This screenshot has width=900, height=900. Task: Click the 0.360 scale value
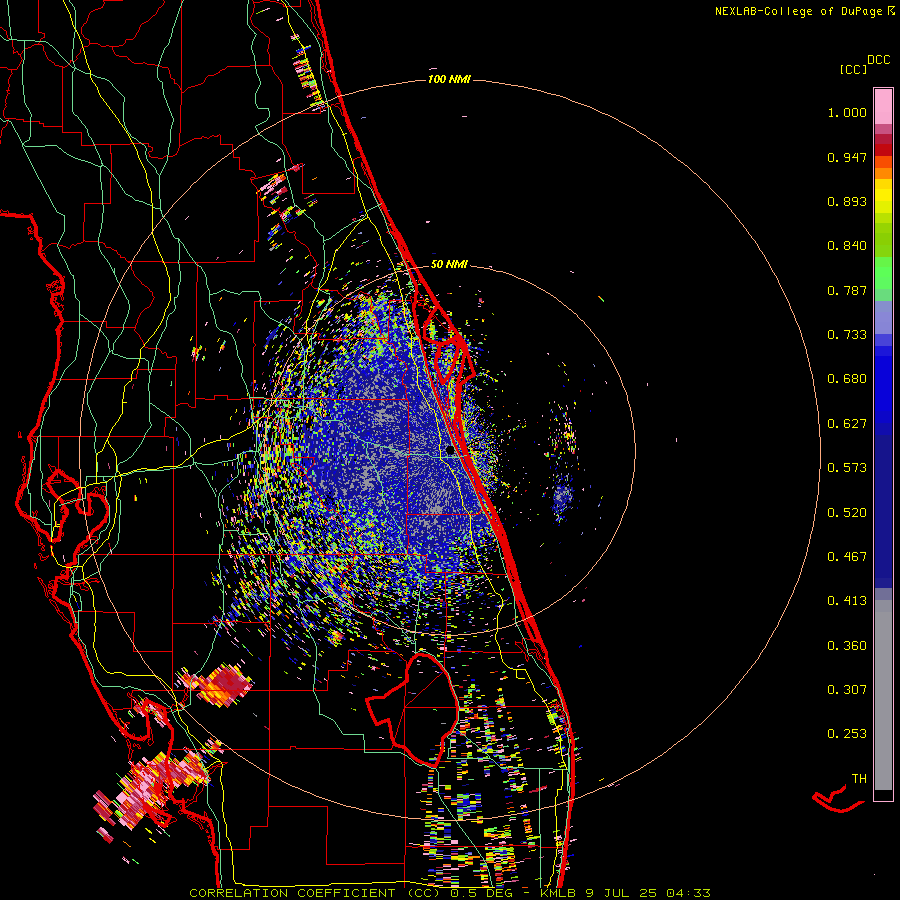point(847,646)
